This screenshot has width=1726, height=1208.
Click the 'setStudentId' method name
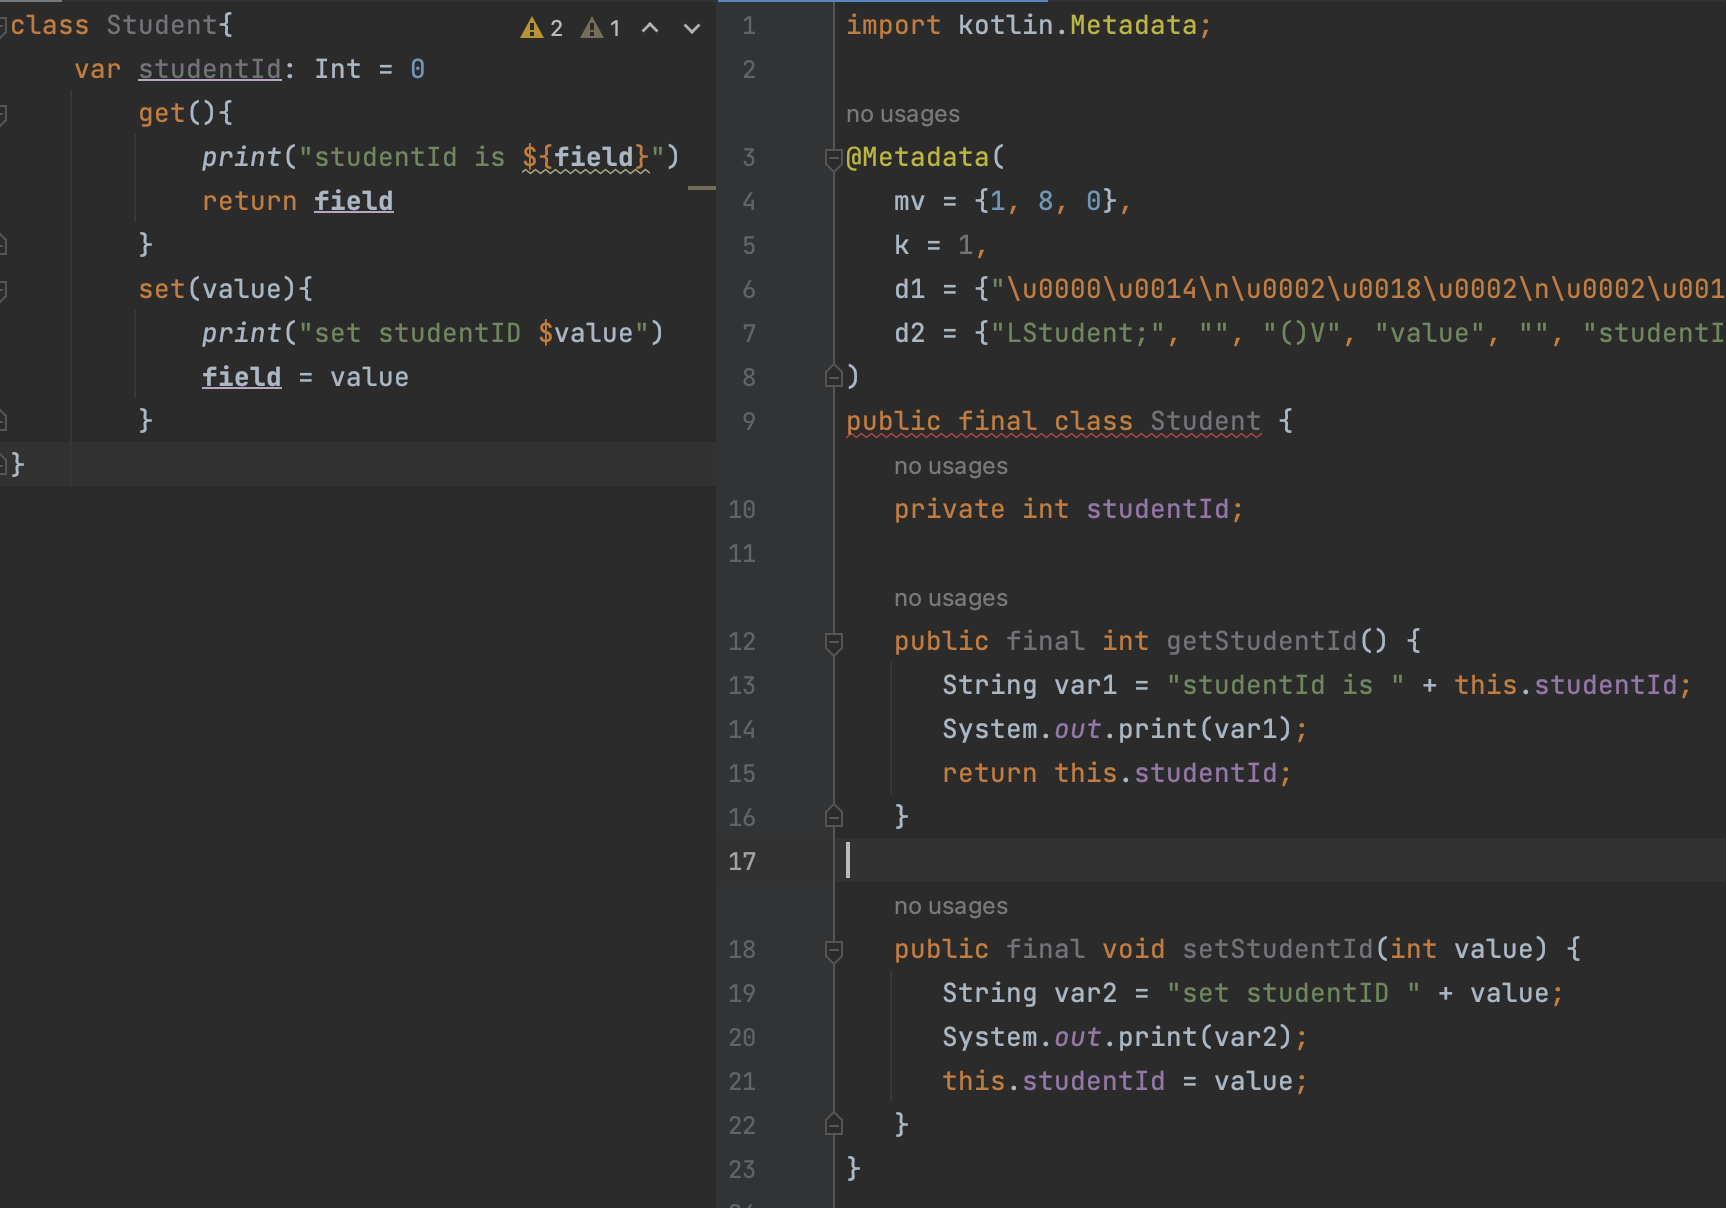click(1278, 949)
